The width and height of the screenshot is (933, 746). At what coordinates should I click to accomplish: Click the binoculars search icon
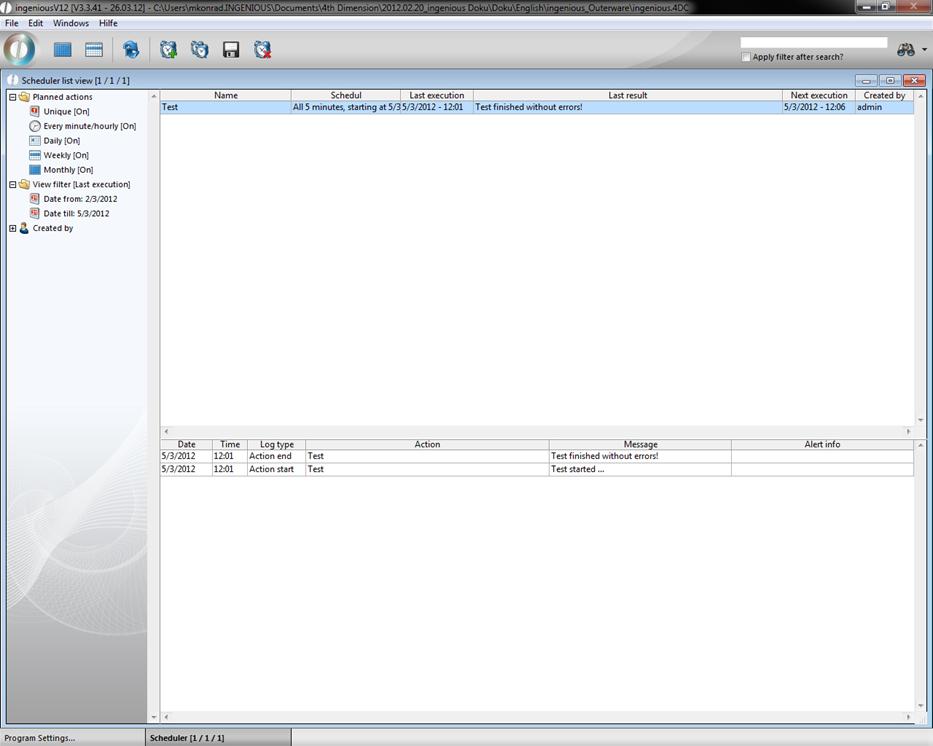pyautogui.click(x=906, y=50)
